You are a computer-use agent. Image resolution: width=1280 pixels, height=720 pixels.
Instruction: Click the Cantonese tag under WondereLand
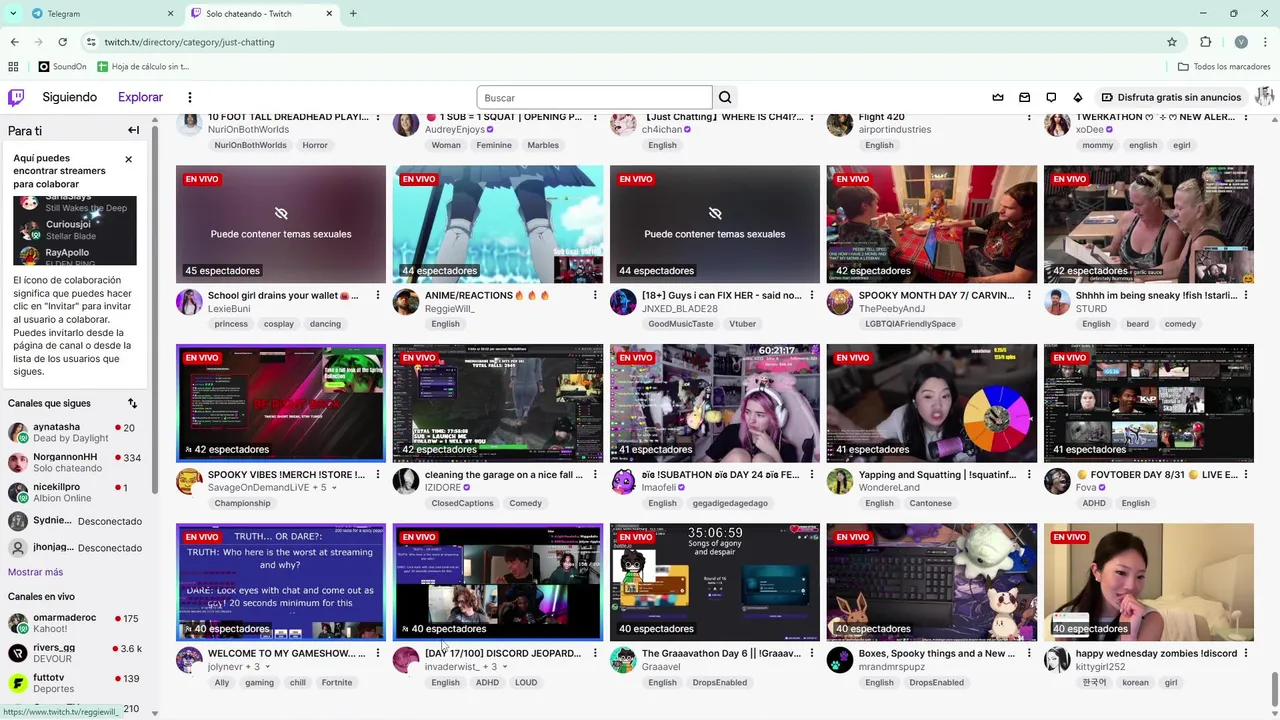[931, 503]
